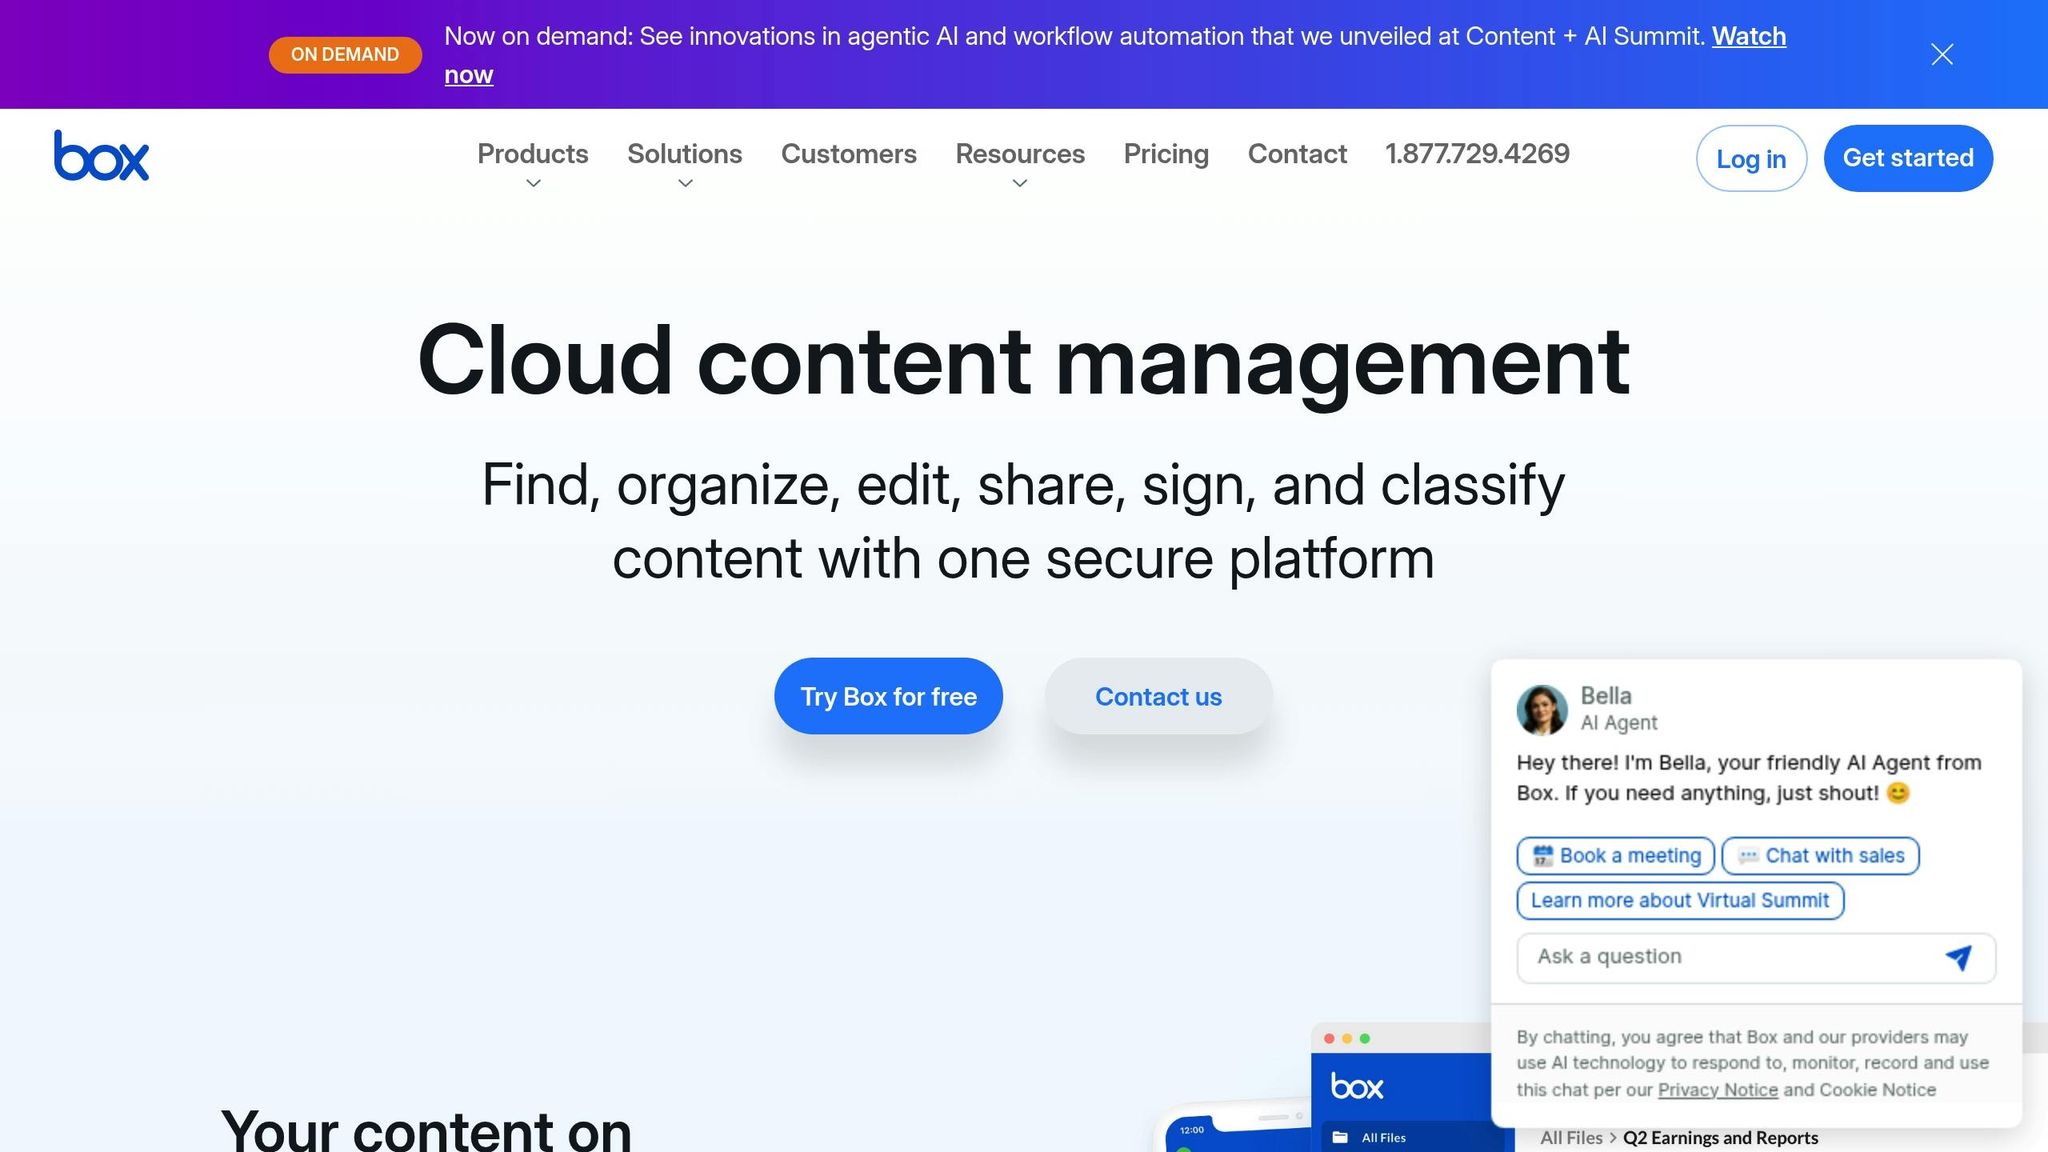The width and height of the screenshot is (2048, 1152).
Task: Send the chat question with paper plane icon
Action: (x=1958, y=957)
